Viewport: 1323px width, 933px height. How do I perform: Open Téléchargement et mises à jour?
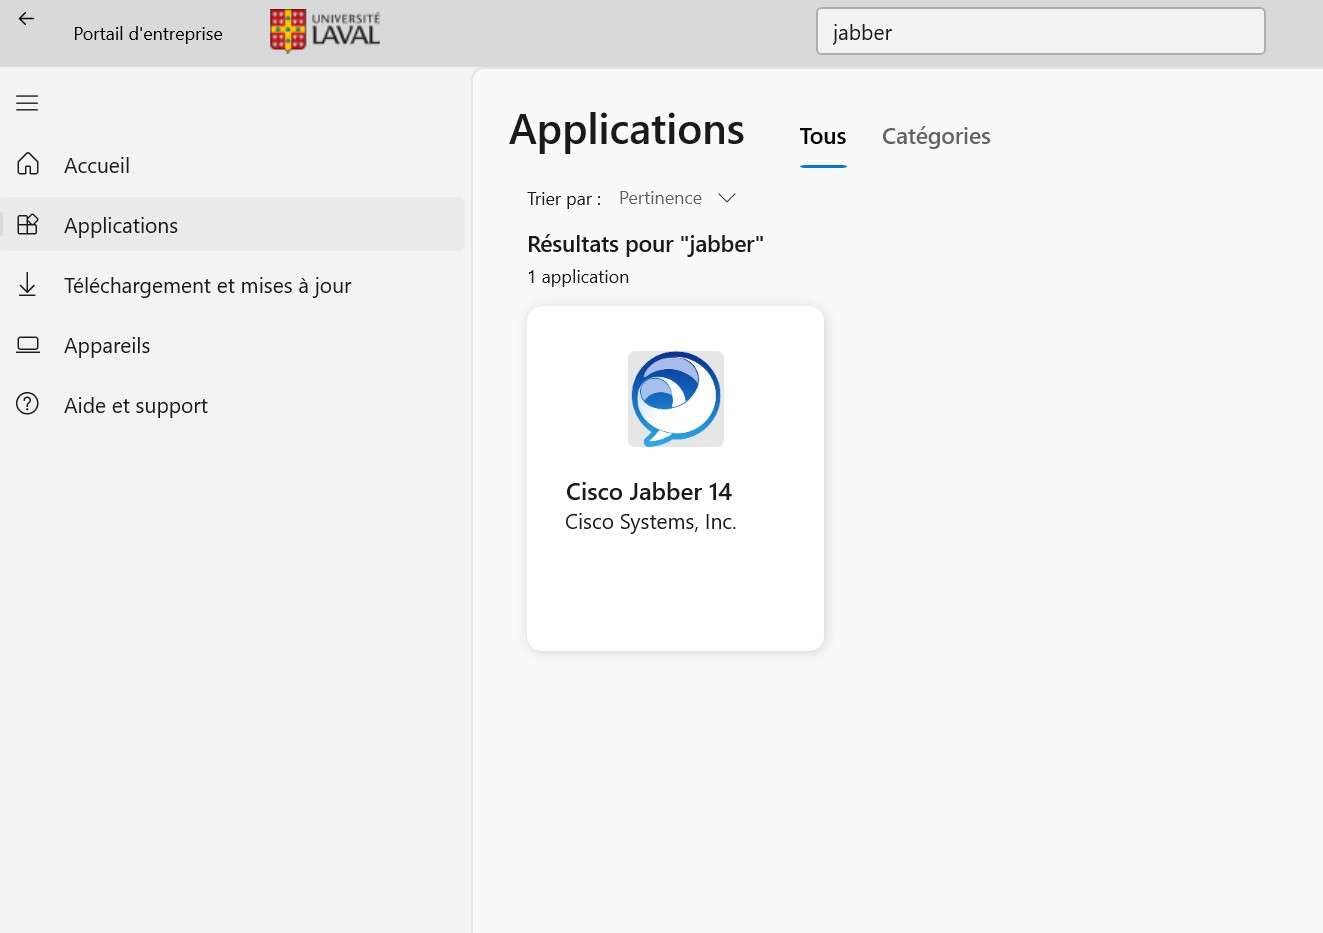pos(207,286)
